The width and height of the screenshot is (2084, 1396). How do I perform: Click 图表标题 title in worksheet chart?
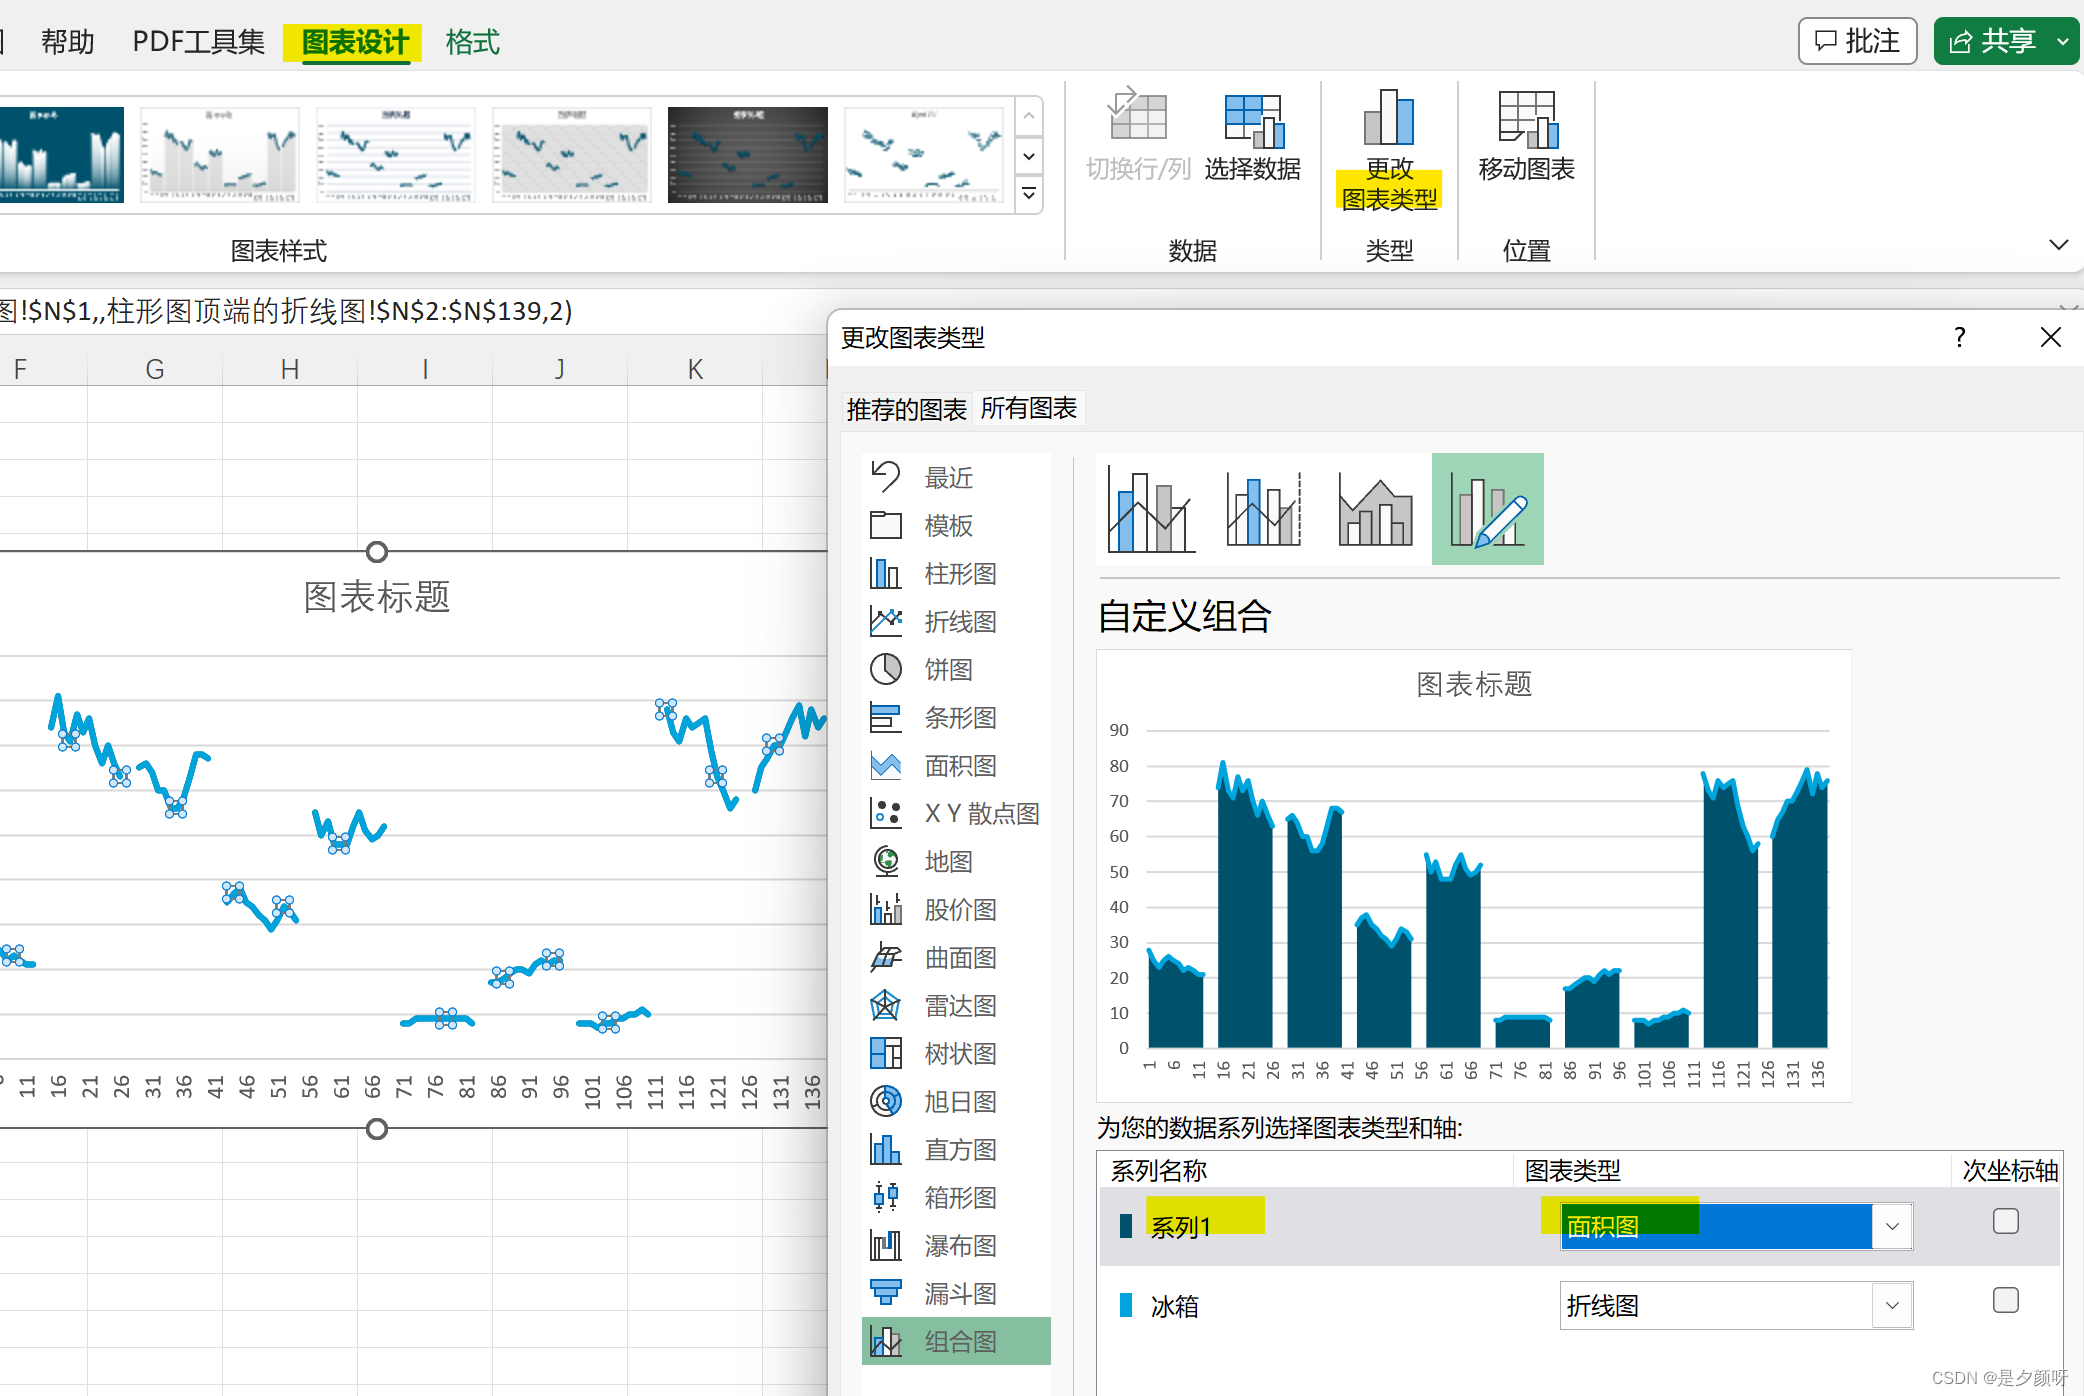click(377, 597)
